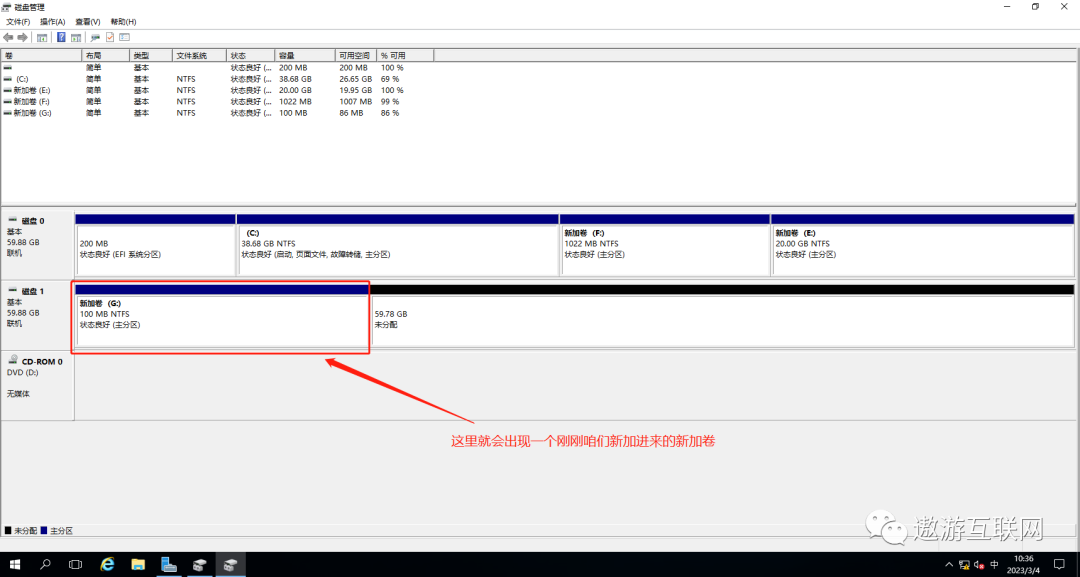Open Help via the blue question mark icon
Image resolution: width=1080 pixels, height=577 pixels.
pos(61,37)
